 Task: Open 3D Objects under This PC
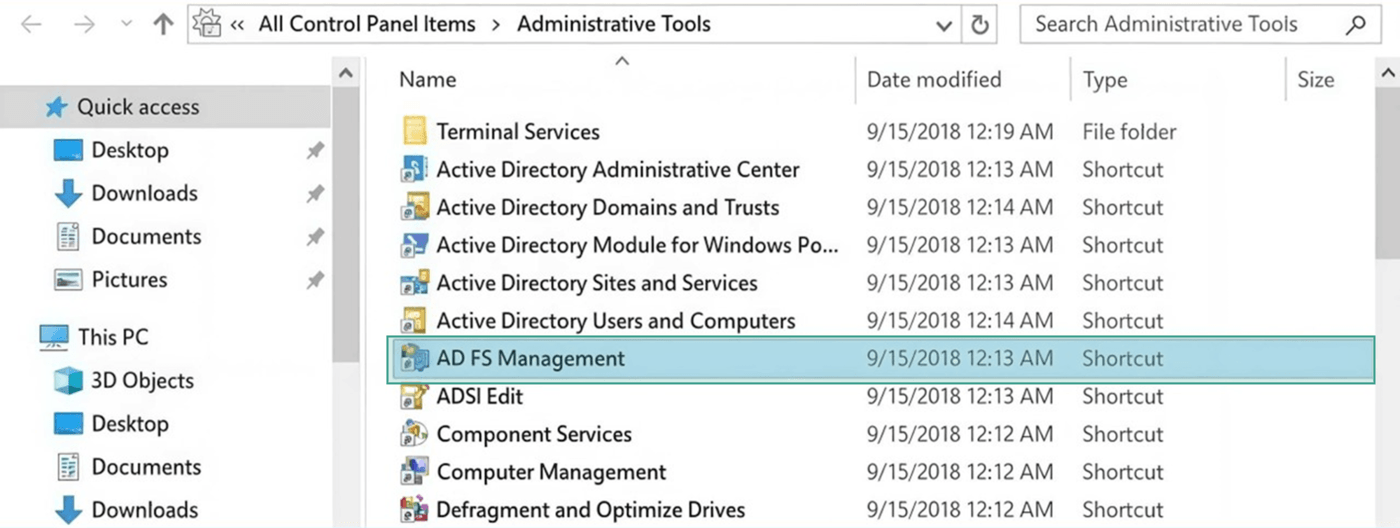[x=142, y=381]
